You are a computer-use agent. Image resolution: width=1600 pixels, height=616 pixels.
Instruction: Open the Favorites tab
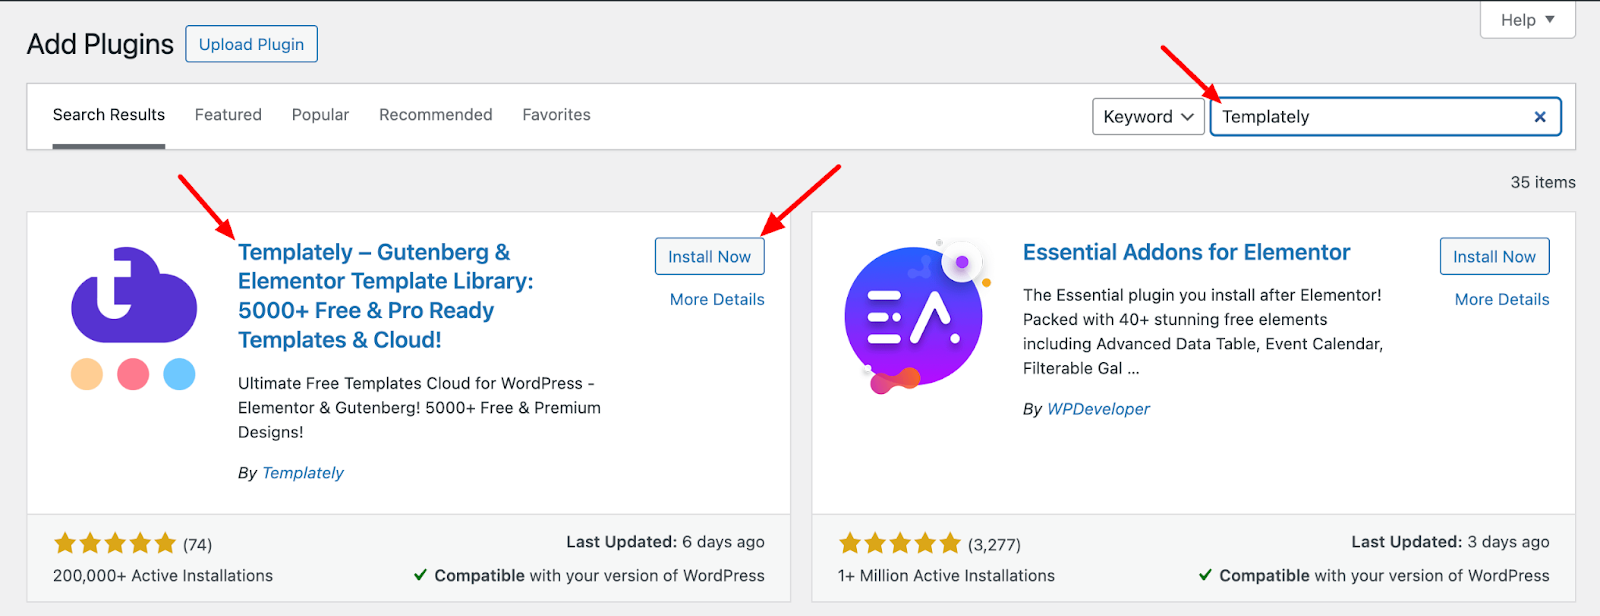pos(556,115)
